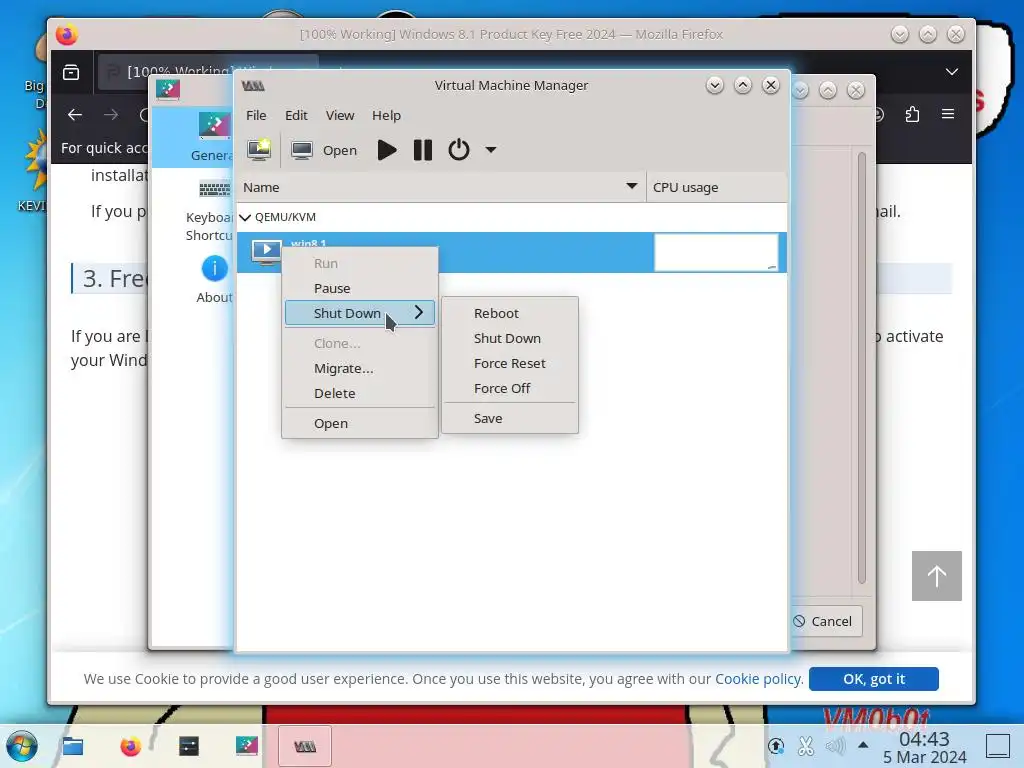Expand hidden tray icons arrow
Screen dimensions: 1024x768
point(863,744)
